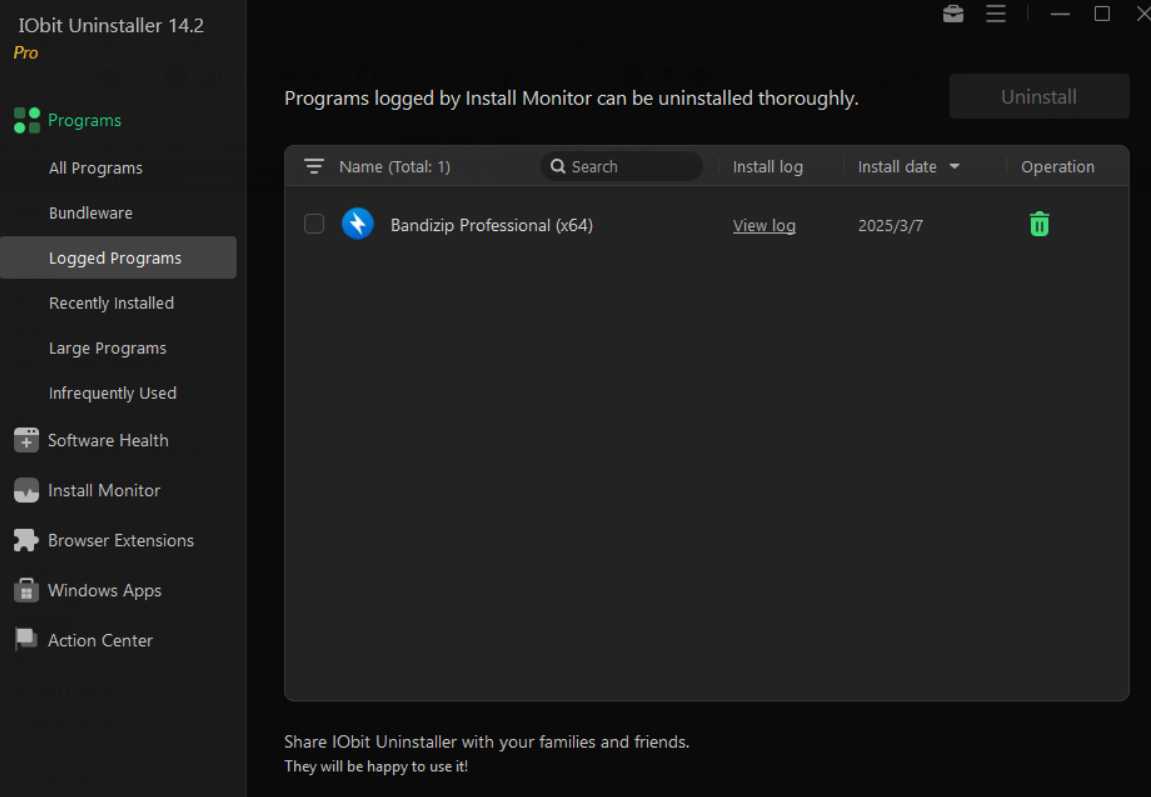Tick the Bandizip Professional checkbox
1151x797 pixels.
click(x=314, y=224)
